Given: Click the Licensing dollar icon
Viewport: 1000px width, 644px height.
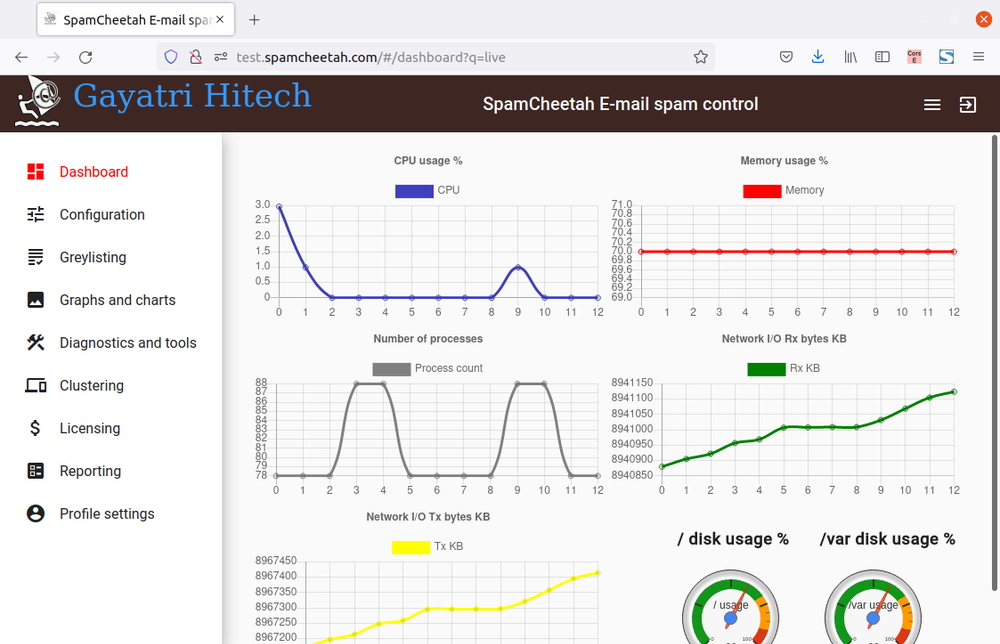Looking at the screenshot, I should 35,428.
